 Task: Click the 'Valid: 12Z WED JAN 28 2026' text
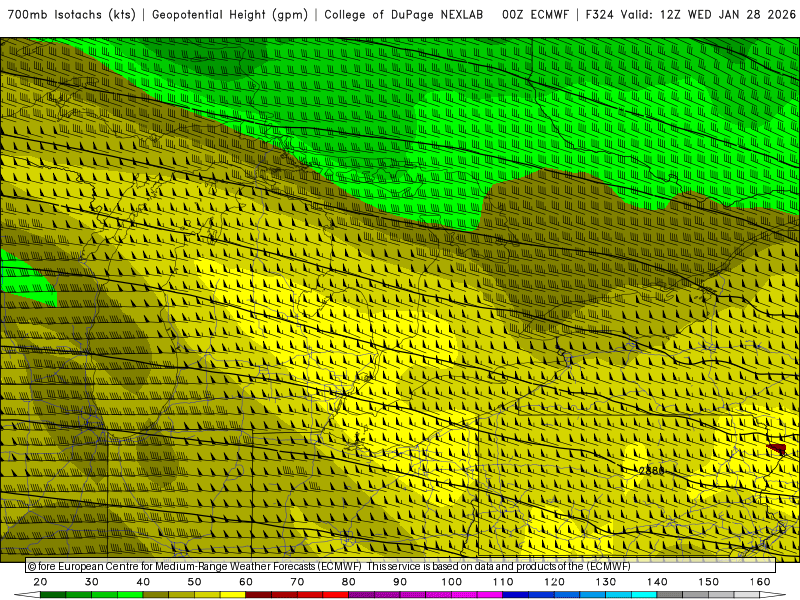pyautogui.click(x=708, y=15)
